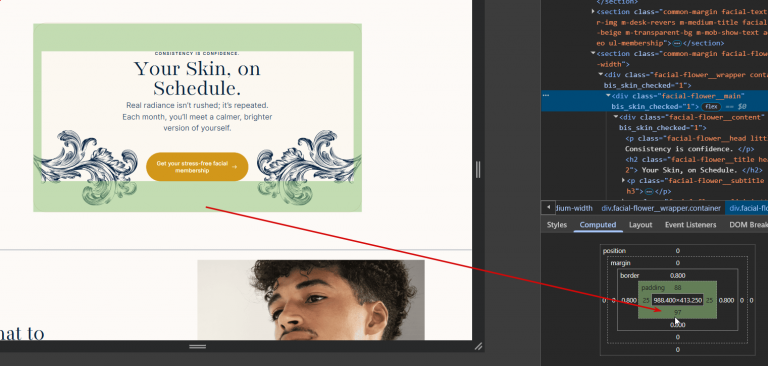Image resolution: width=768 pixels, height=366 pixels.
Task: Switch to the Styles tab
Action: [556, 225]
